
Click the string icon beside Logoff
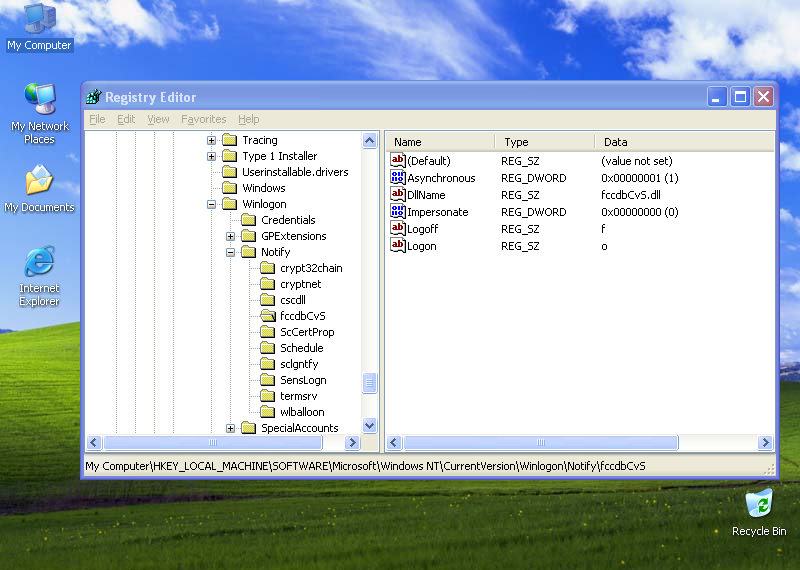[x=398, y=228]
